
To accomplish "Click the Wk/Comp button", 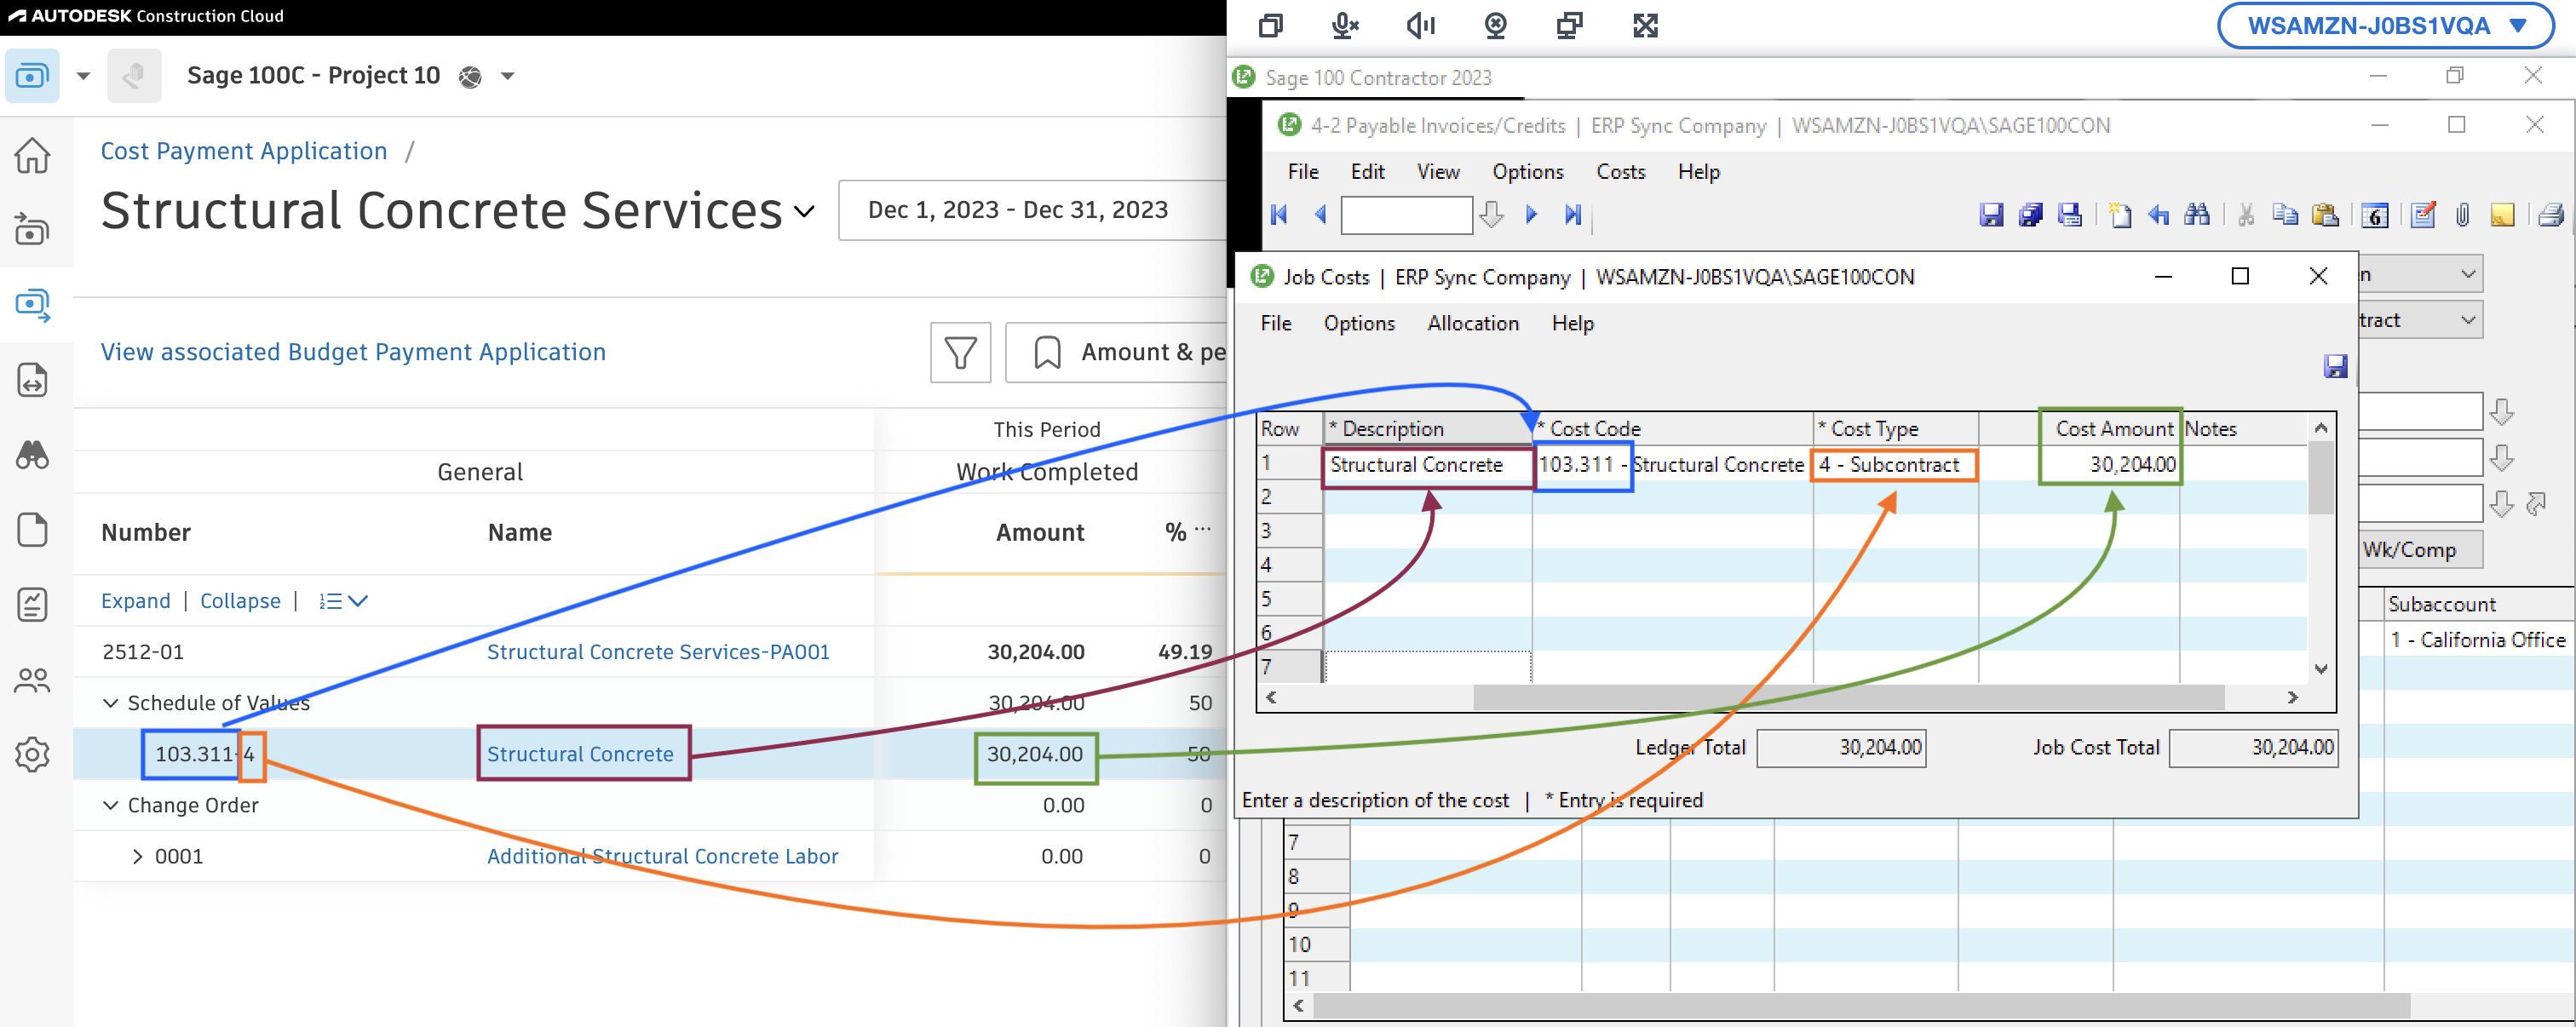I will point(2420,550).
